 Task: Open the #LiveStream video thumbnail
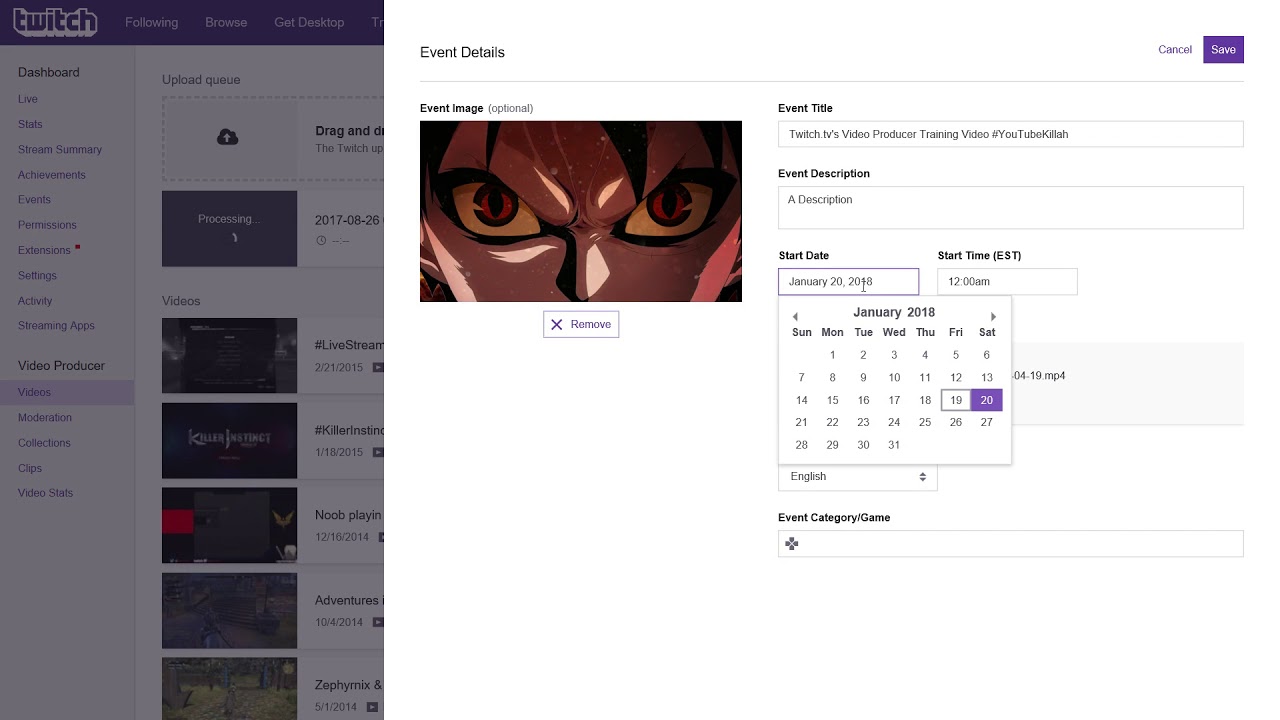tap(229, 356)
